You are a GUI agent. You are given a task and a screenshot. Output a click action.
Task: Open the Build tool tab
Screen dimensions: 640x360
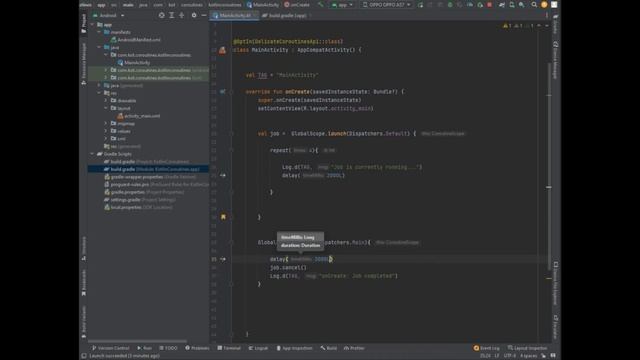pyautogui.click(x=329, y=348)
